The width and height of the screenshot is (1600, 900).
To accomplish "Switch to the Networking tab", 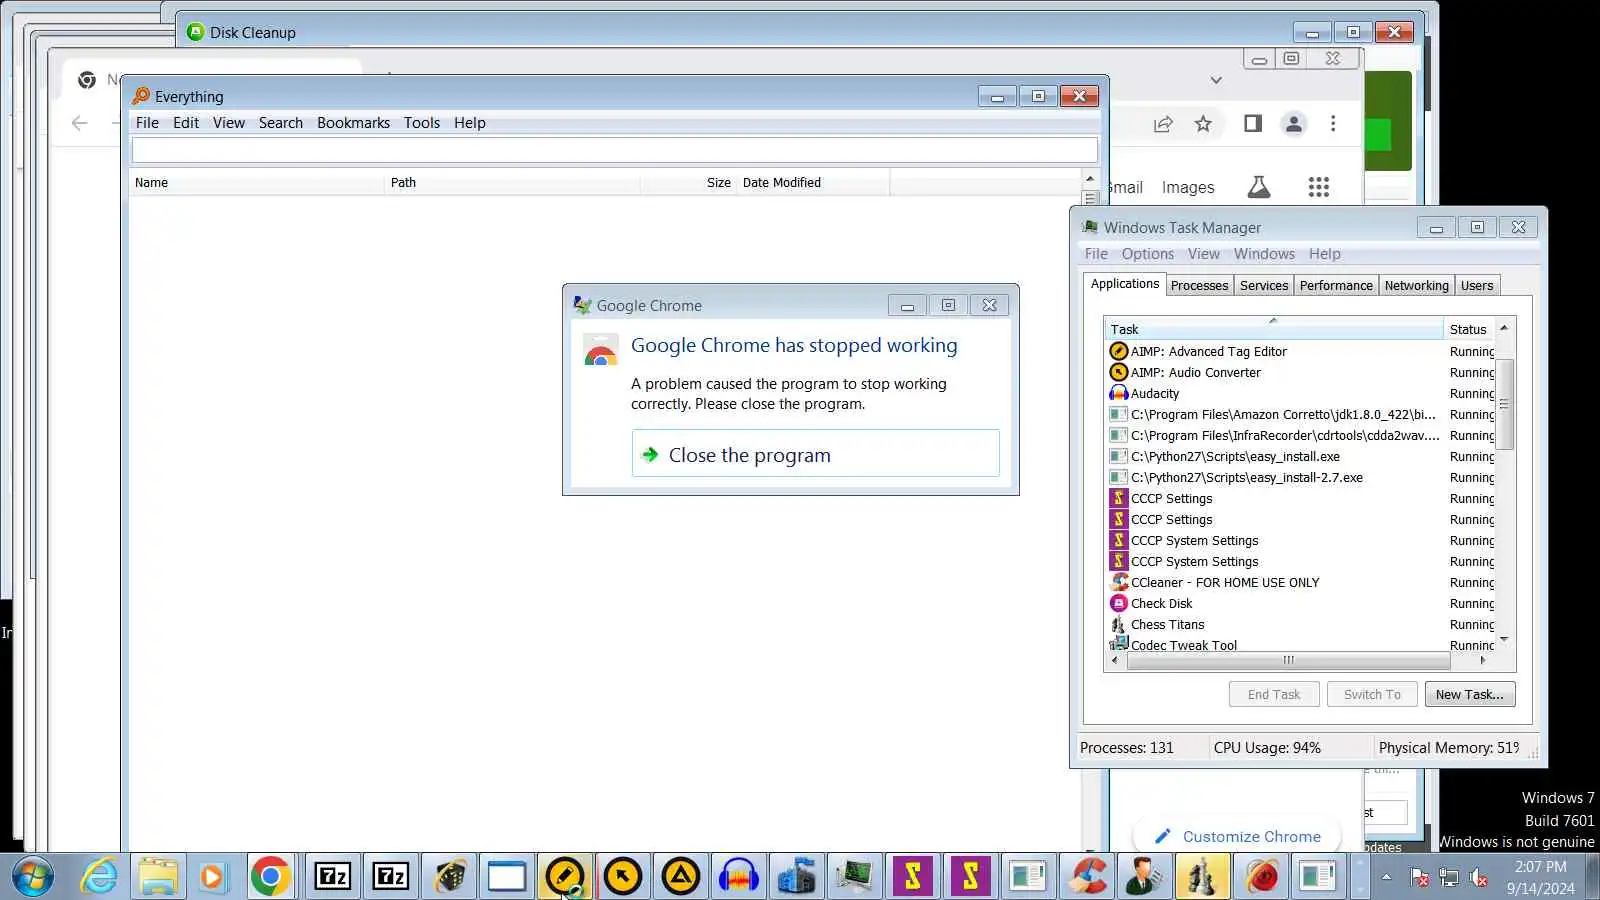I will tap(1416, 286).
